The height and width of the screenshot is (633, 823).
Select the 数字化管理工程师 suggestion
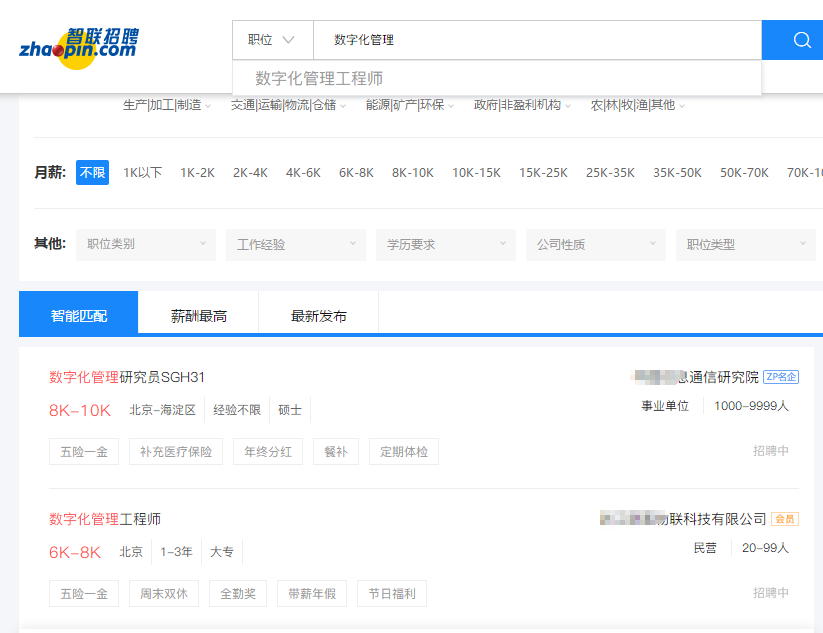(319, 78)
